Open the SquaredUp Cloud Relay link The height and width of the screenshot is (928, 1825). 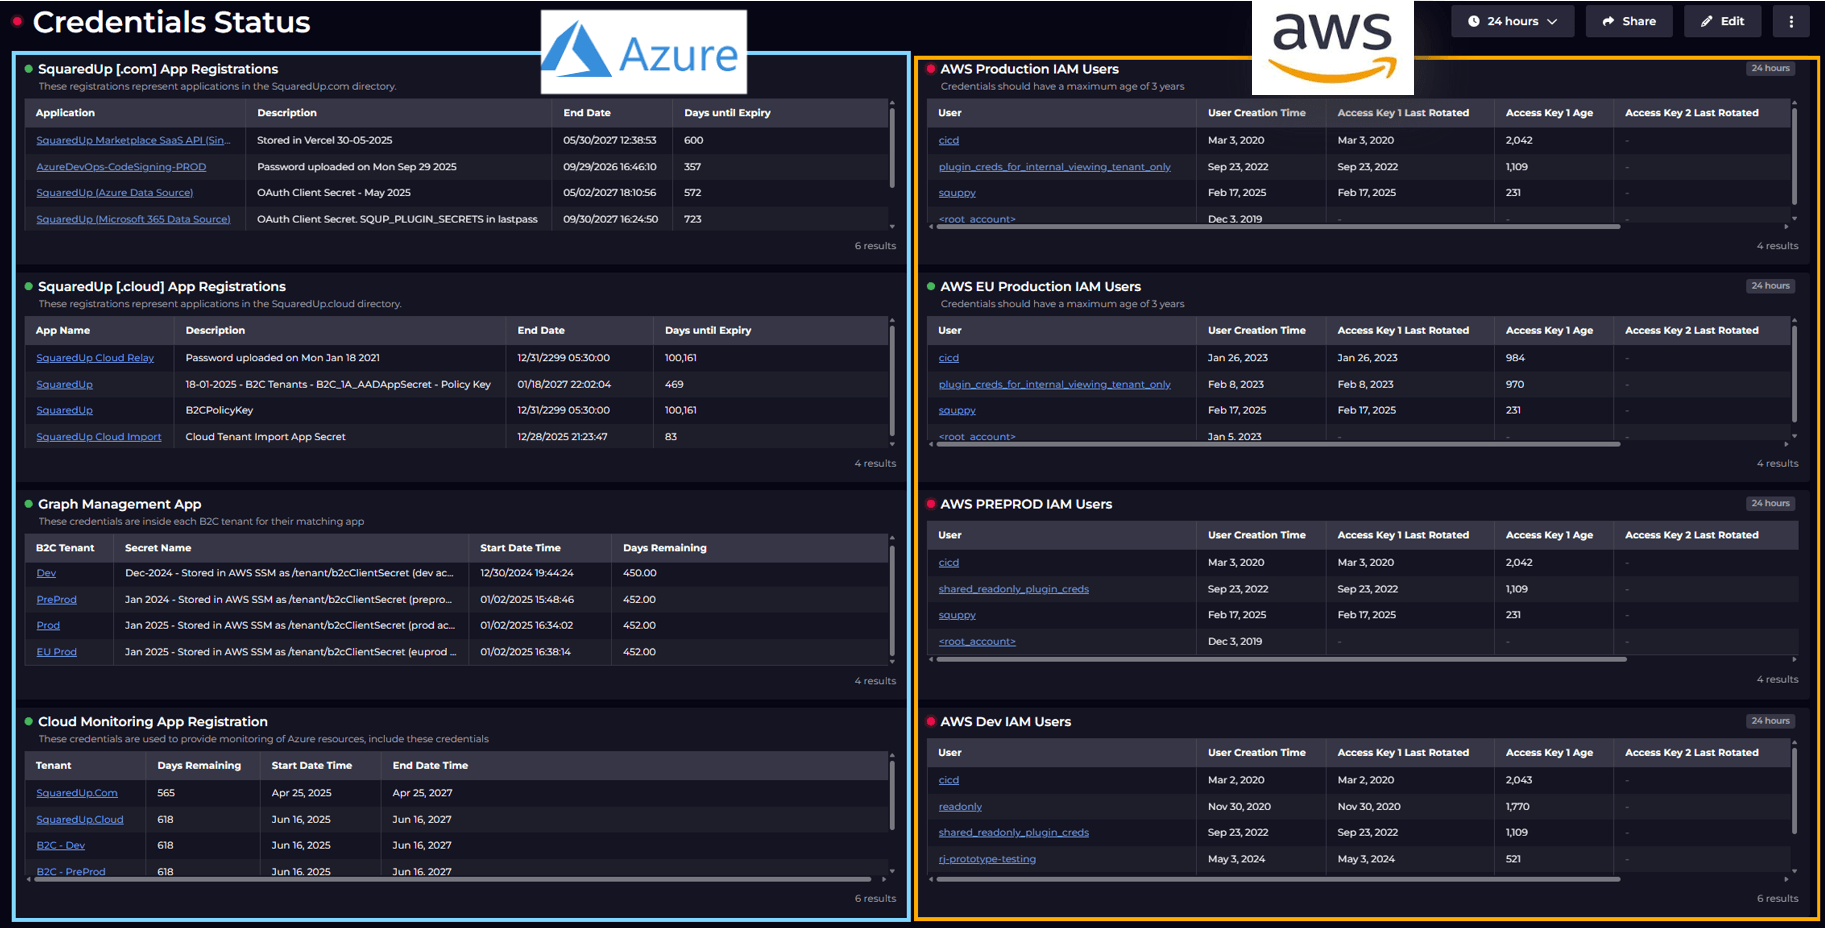click(95, 358)
